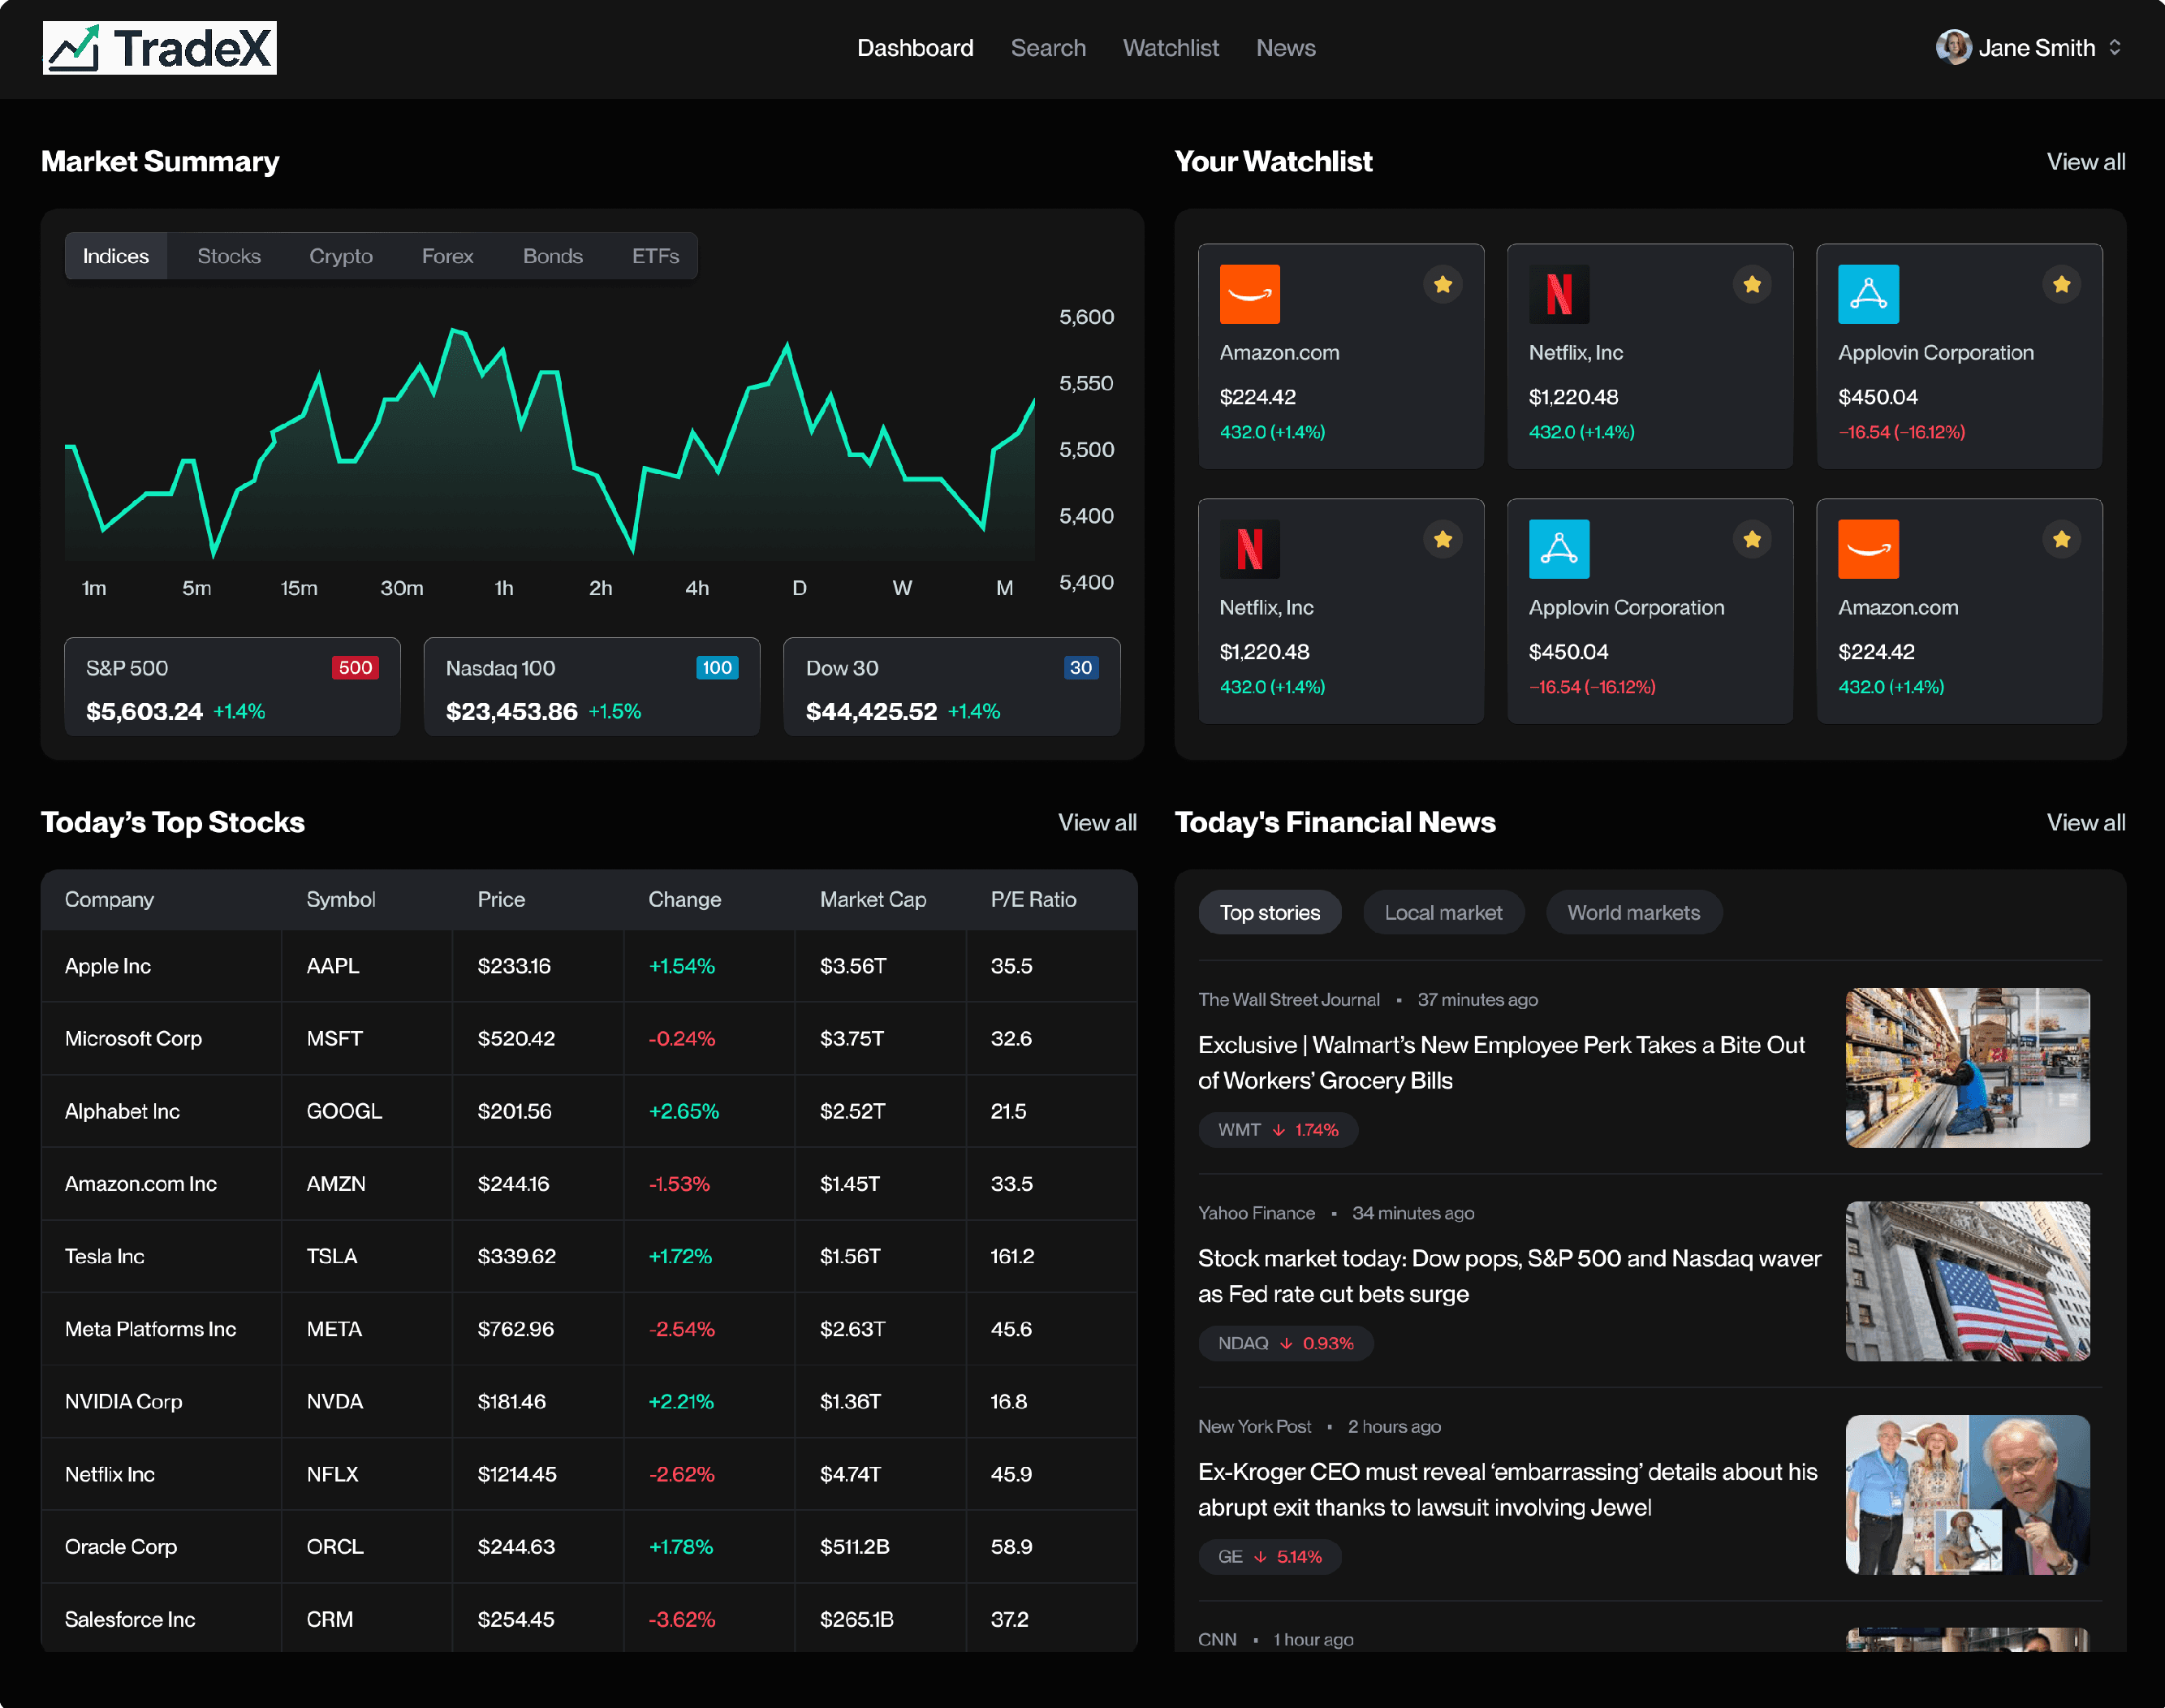Click the Applovin logo in second watchlist row
The height and width of the screenshot is (1708, 2165).
(x=1558, y=549)
